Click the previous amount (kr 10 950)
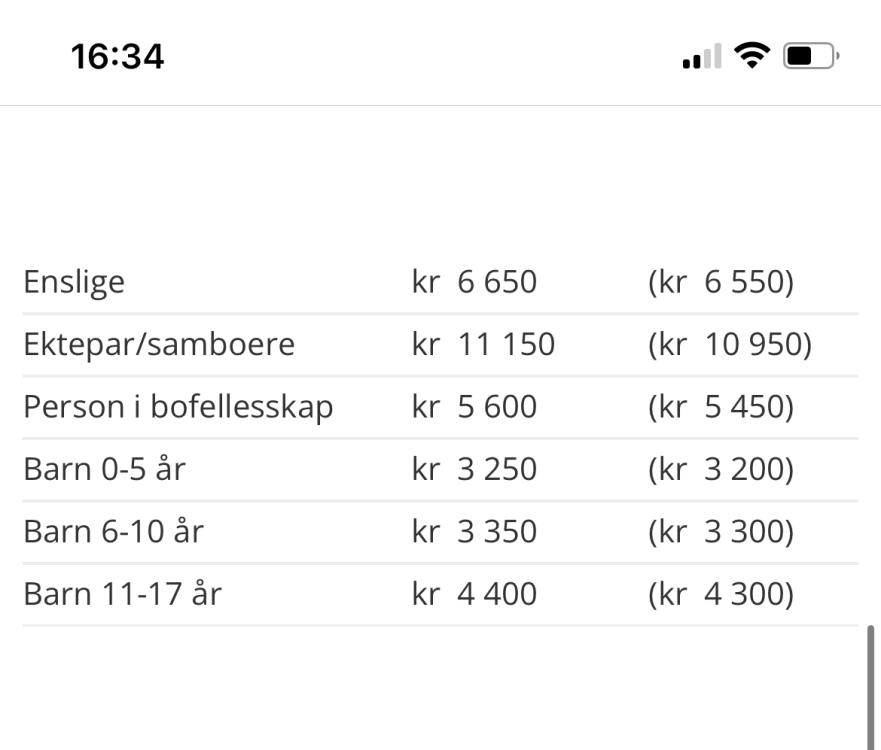Screen dimensions: 881x750 [x=730, y=344]
